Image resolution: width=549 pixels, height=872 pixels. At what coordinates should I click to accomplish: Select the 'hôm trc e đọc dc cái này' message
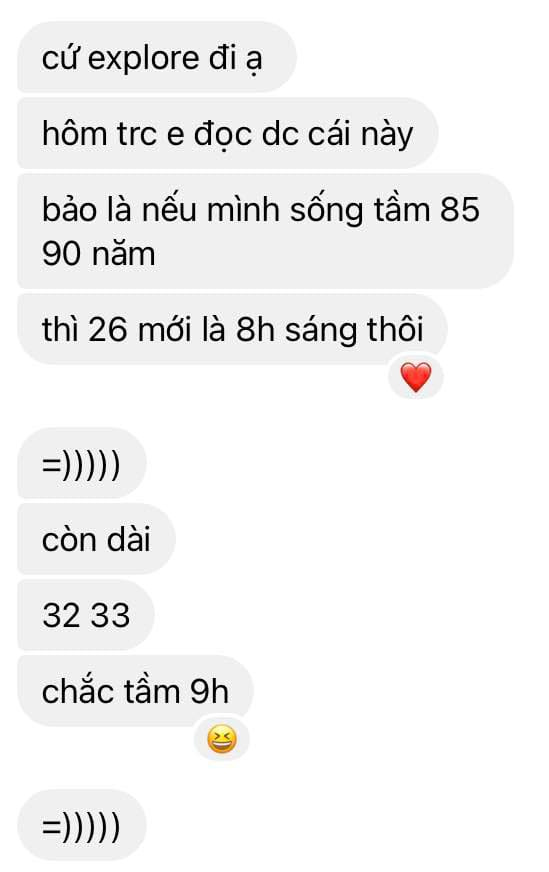coord(228,133)
